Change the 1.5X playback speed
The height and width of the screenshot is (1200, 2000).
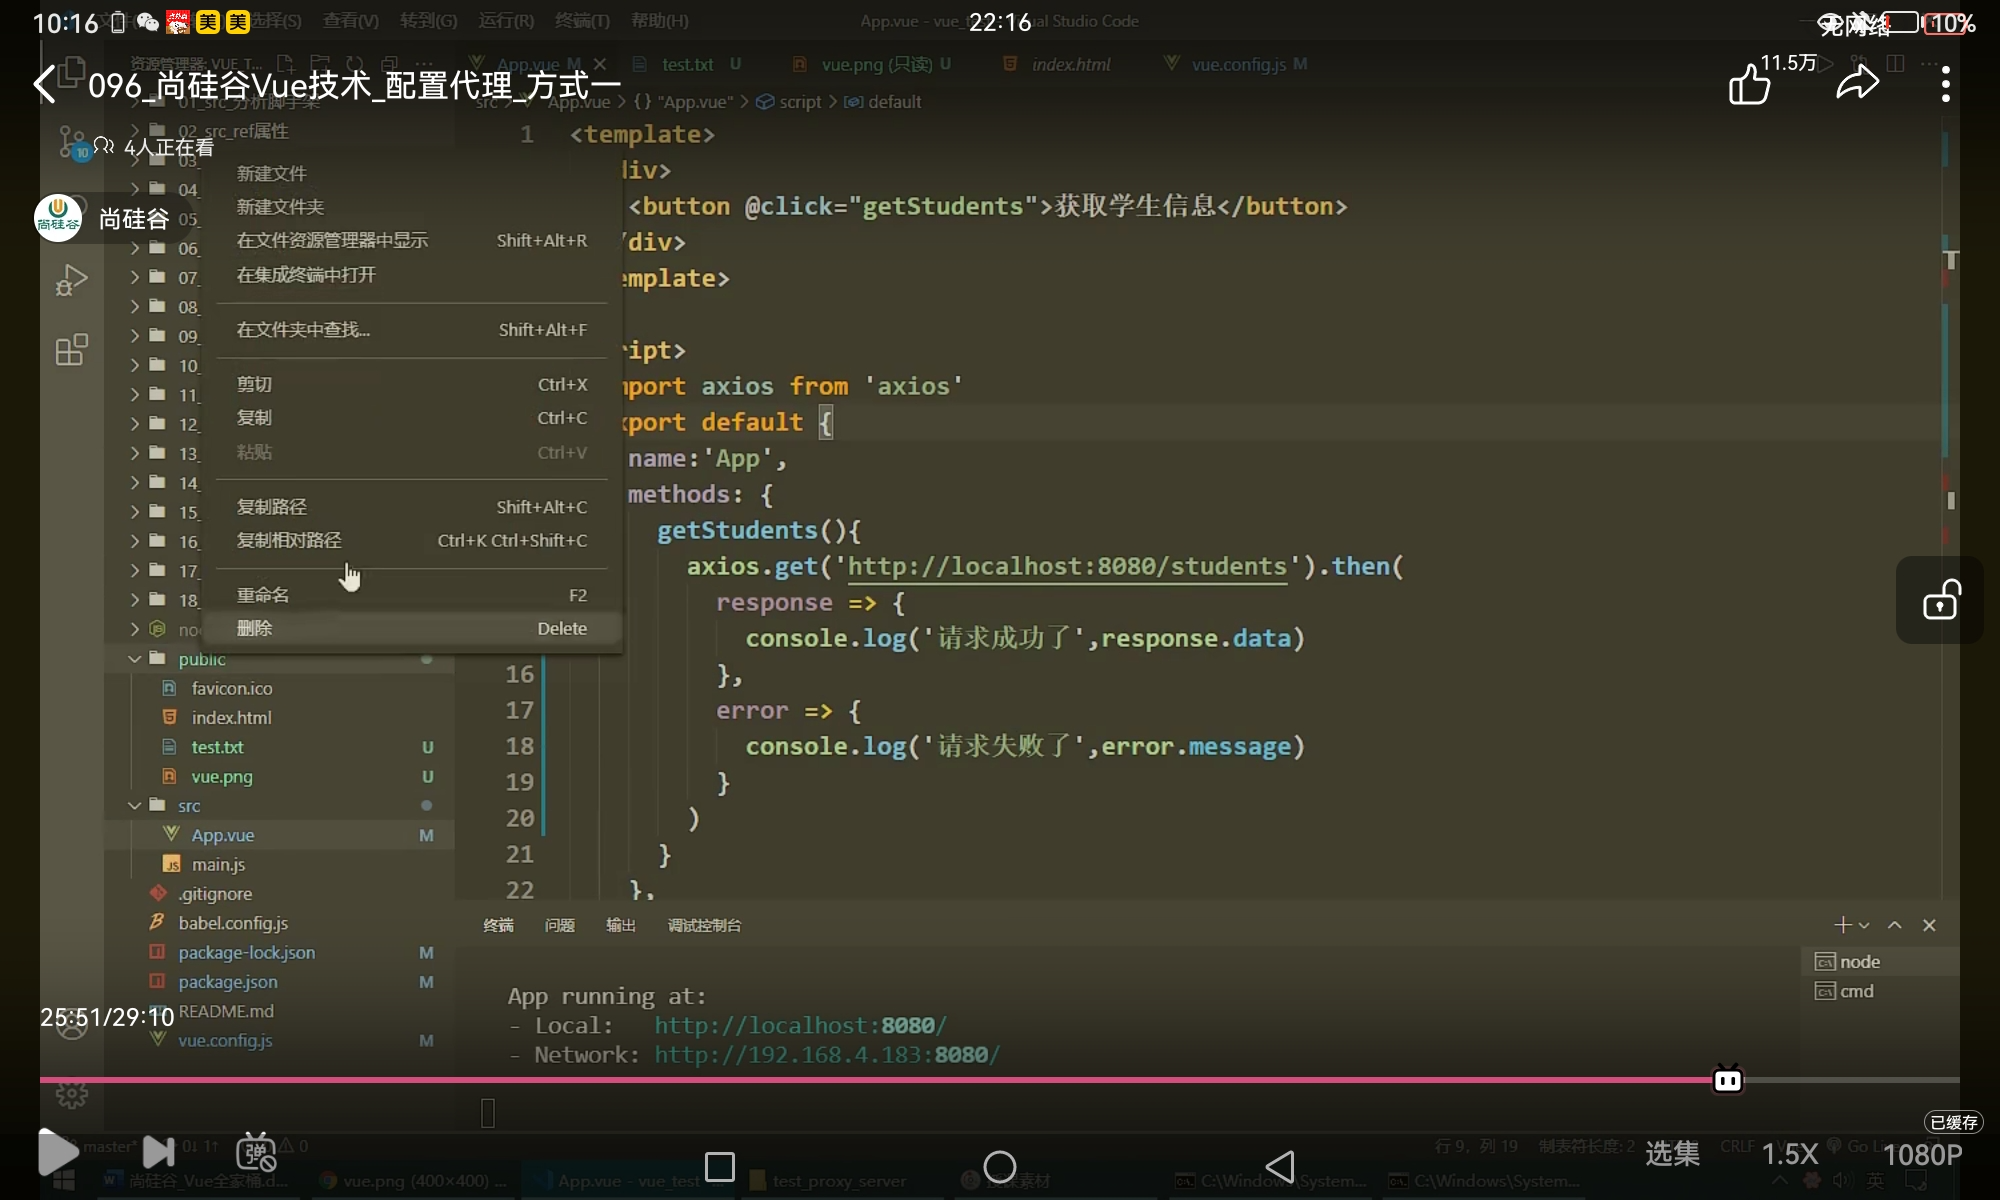click(x=1789, y=1154)
